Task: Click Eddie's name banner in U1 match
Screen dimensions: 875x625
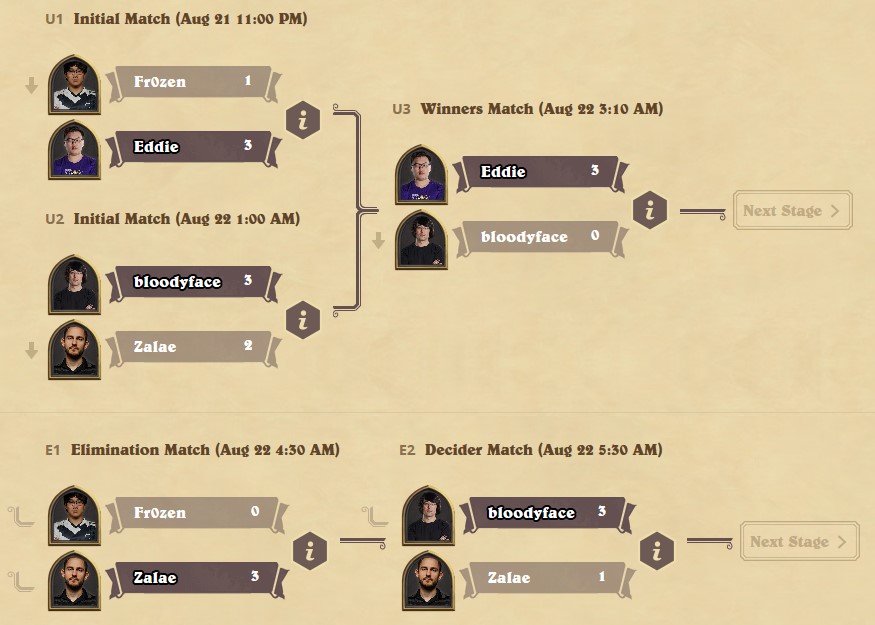Action: click(x=193, y=147)
